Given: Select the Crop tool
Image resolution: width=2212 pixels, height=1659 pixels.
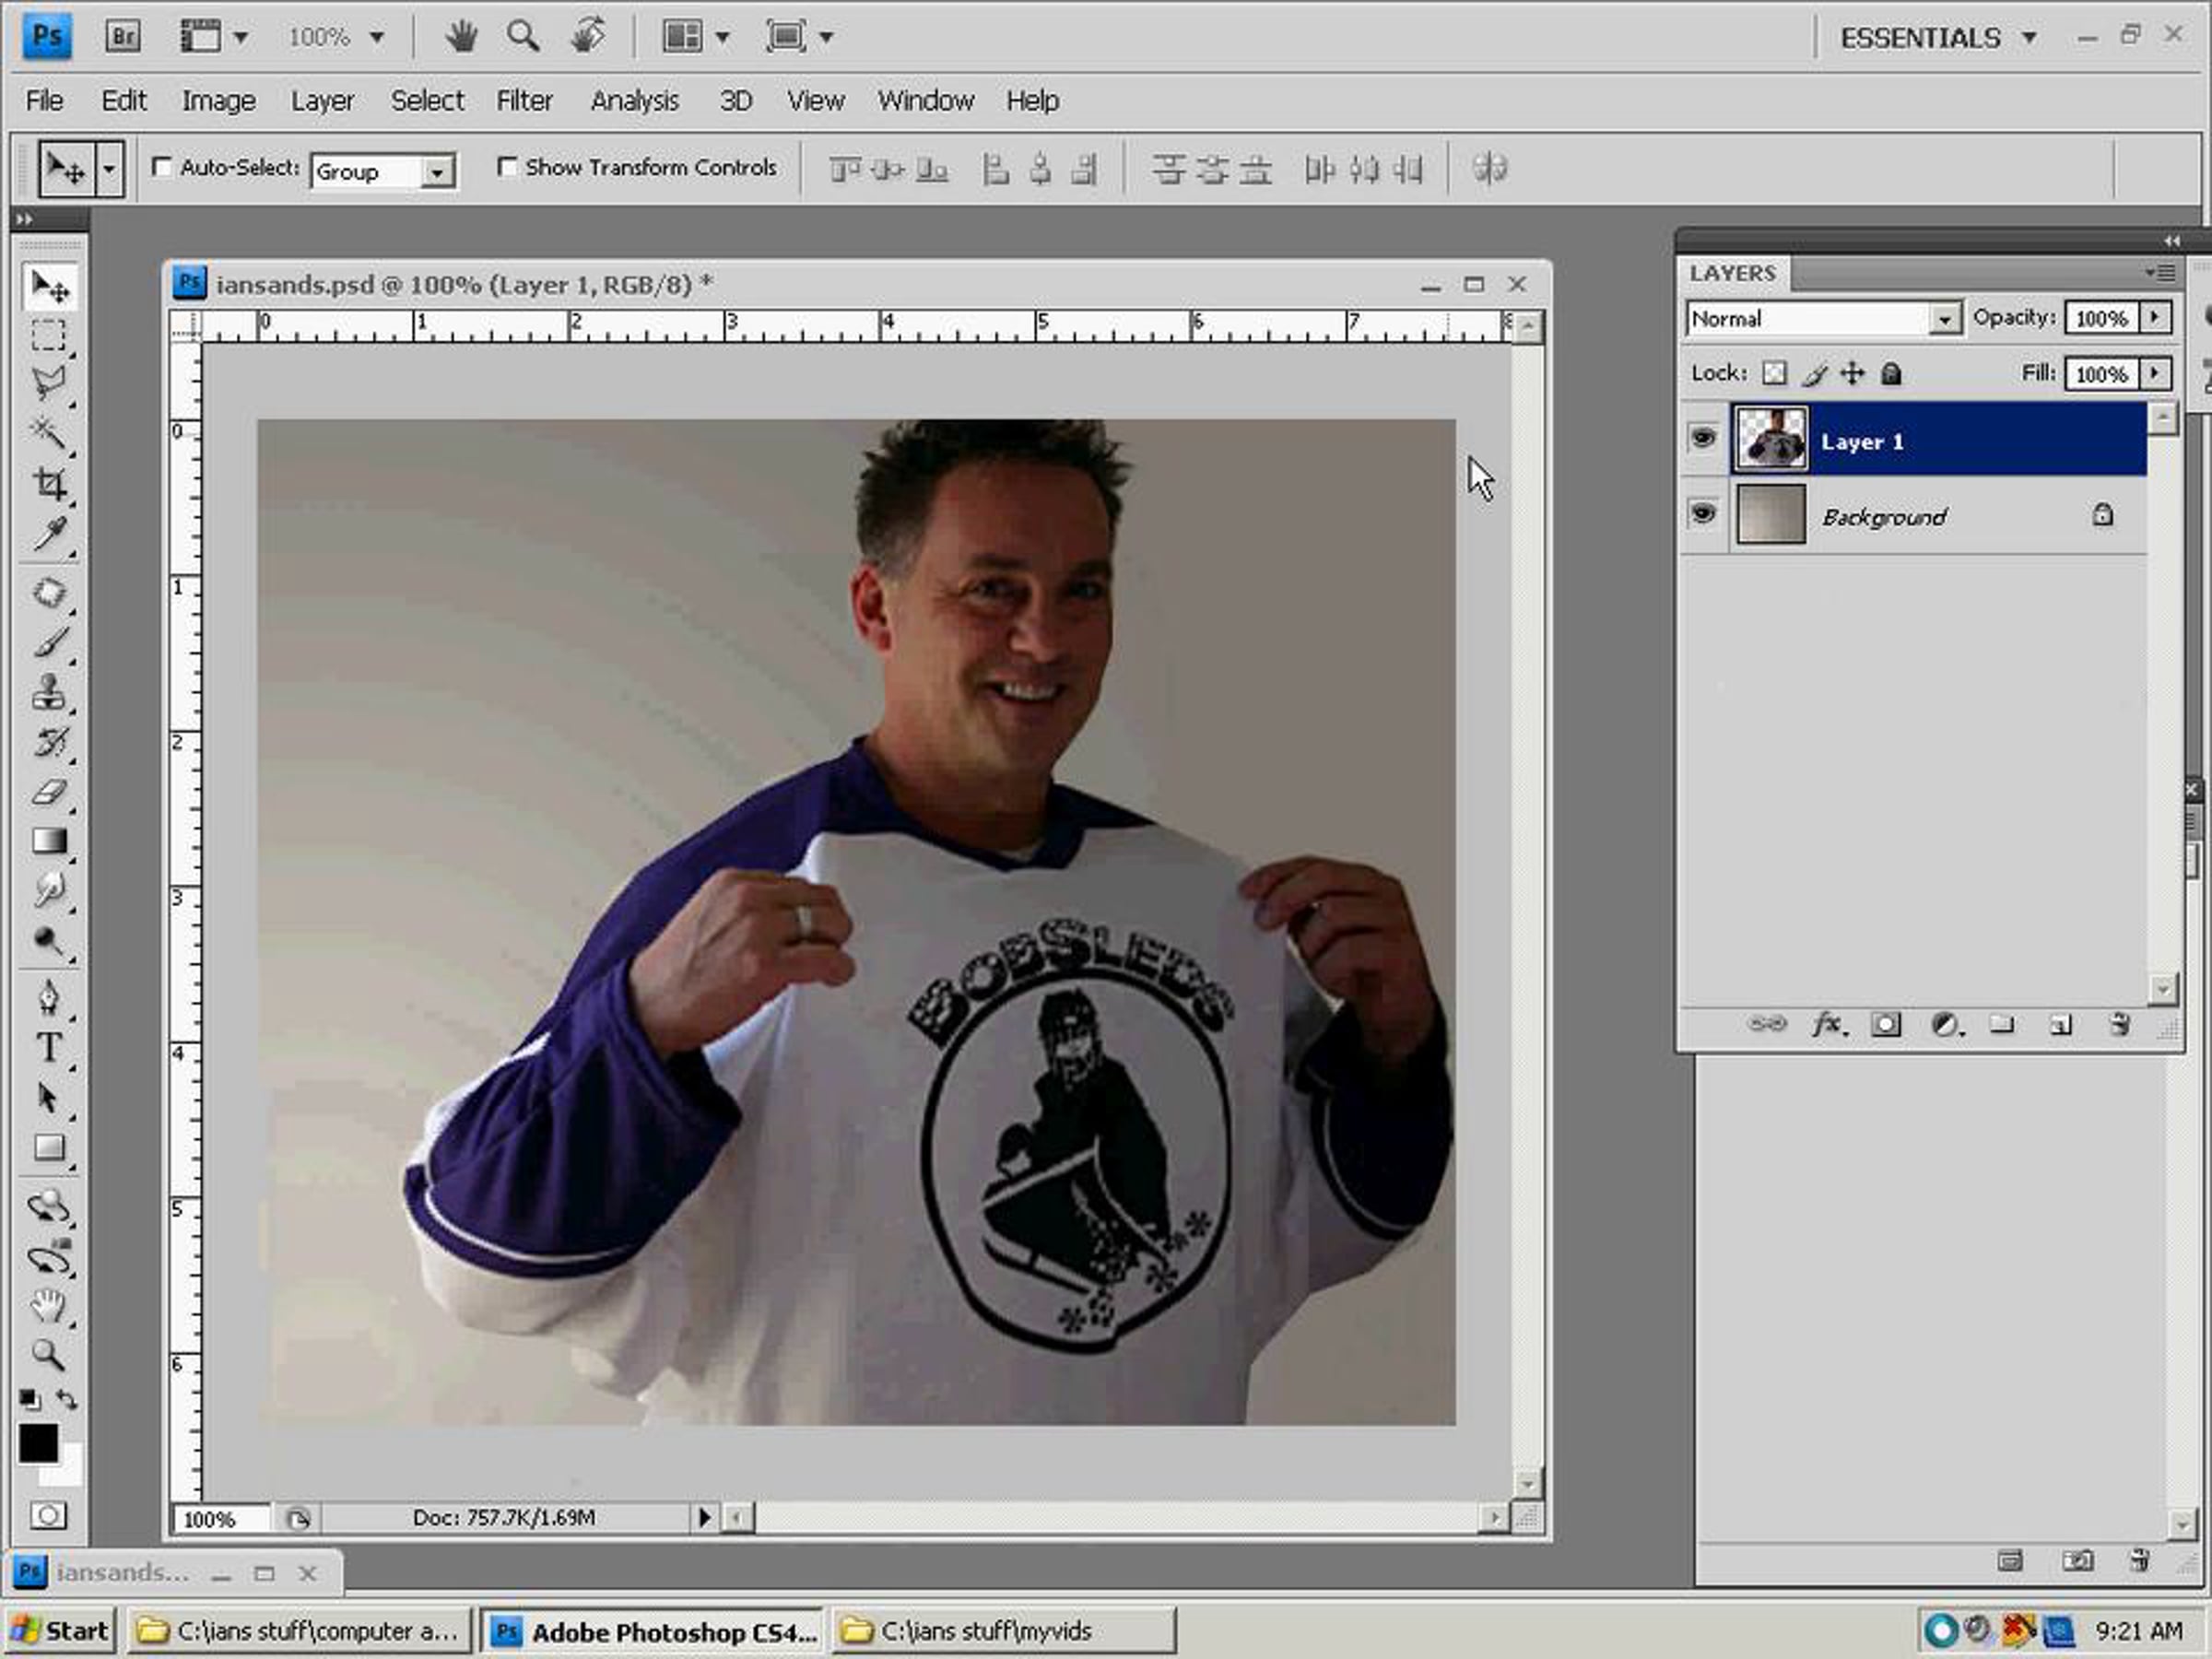Looking at the screenshot, I should (x=49, y=484).
